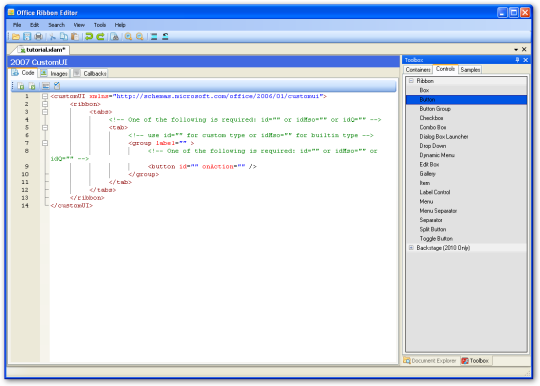
Task: Select Label Control in the Toolbox
Action: coord(466,192)
